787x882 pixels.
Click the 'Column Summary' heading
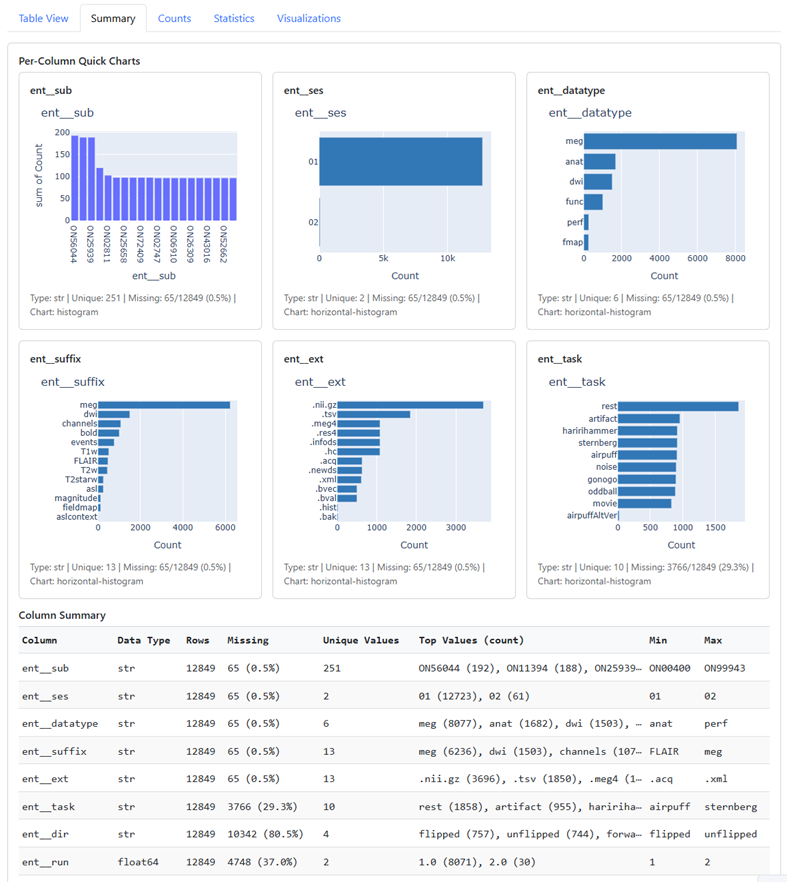click(62, 615)
